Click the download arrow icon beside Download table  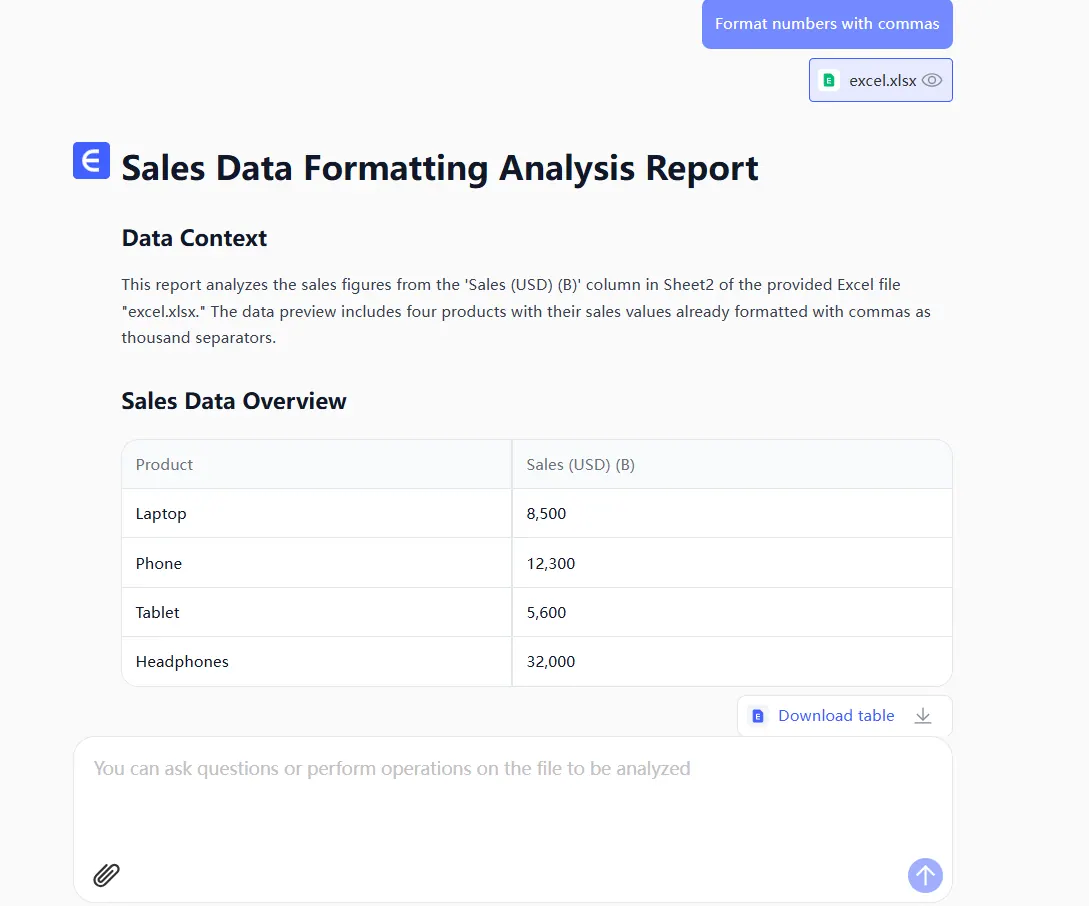(x=923, y=716)
